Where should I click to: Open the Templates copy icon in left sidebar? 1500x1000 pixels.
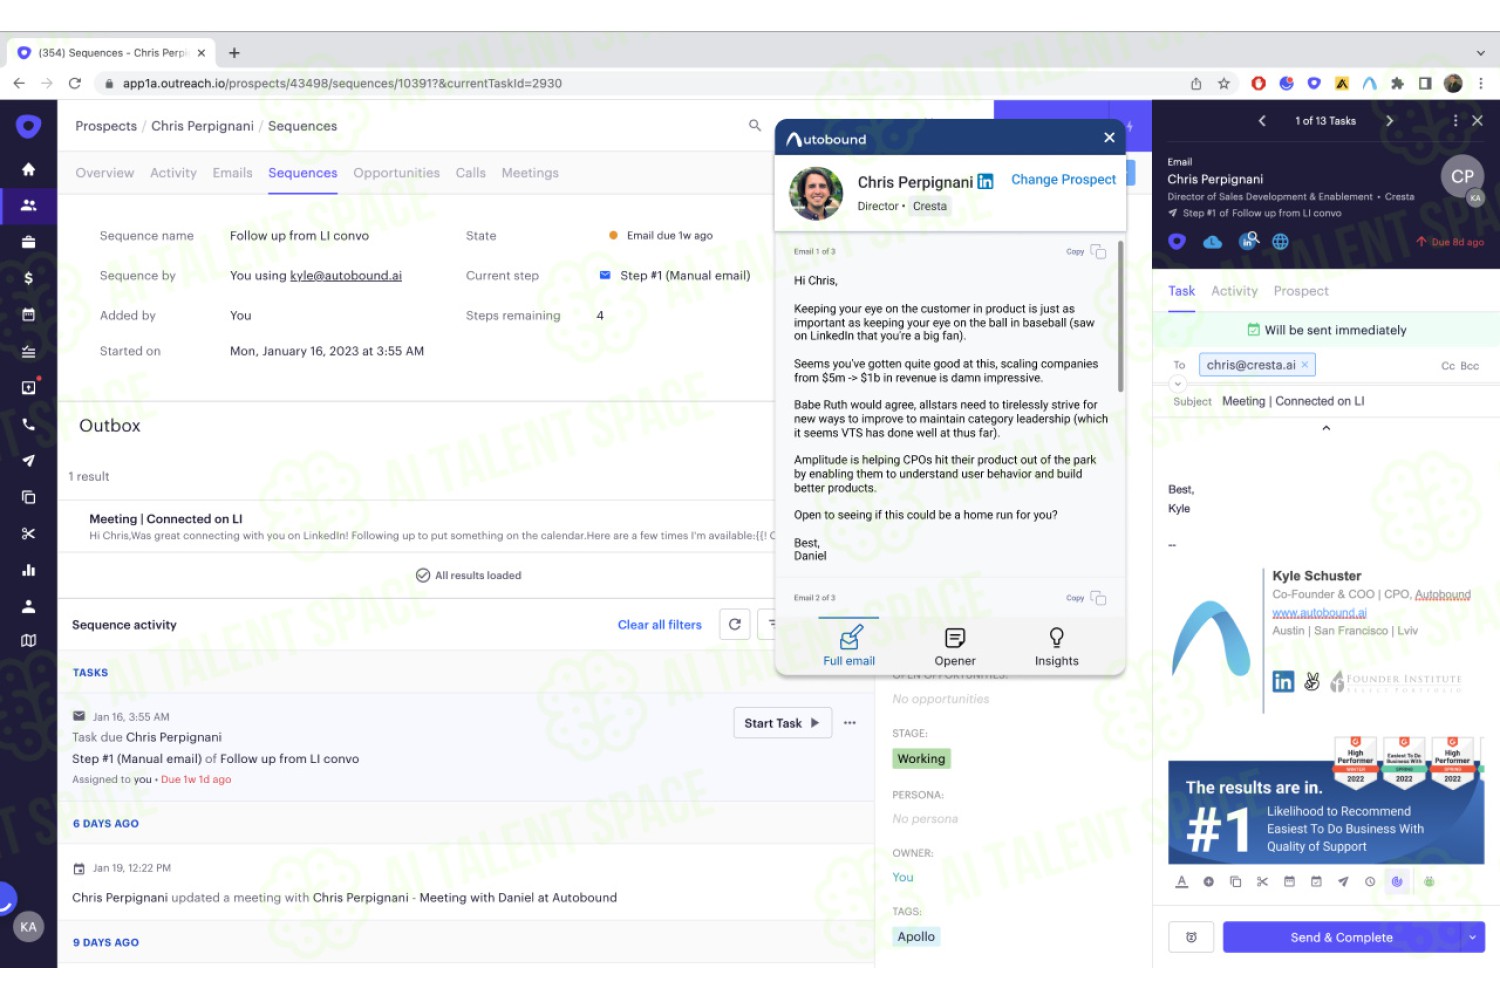click(28, 497)
